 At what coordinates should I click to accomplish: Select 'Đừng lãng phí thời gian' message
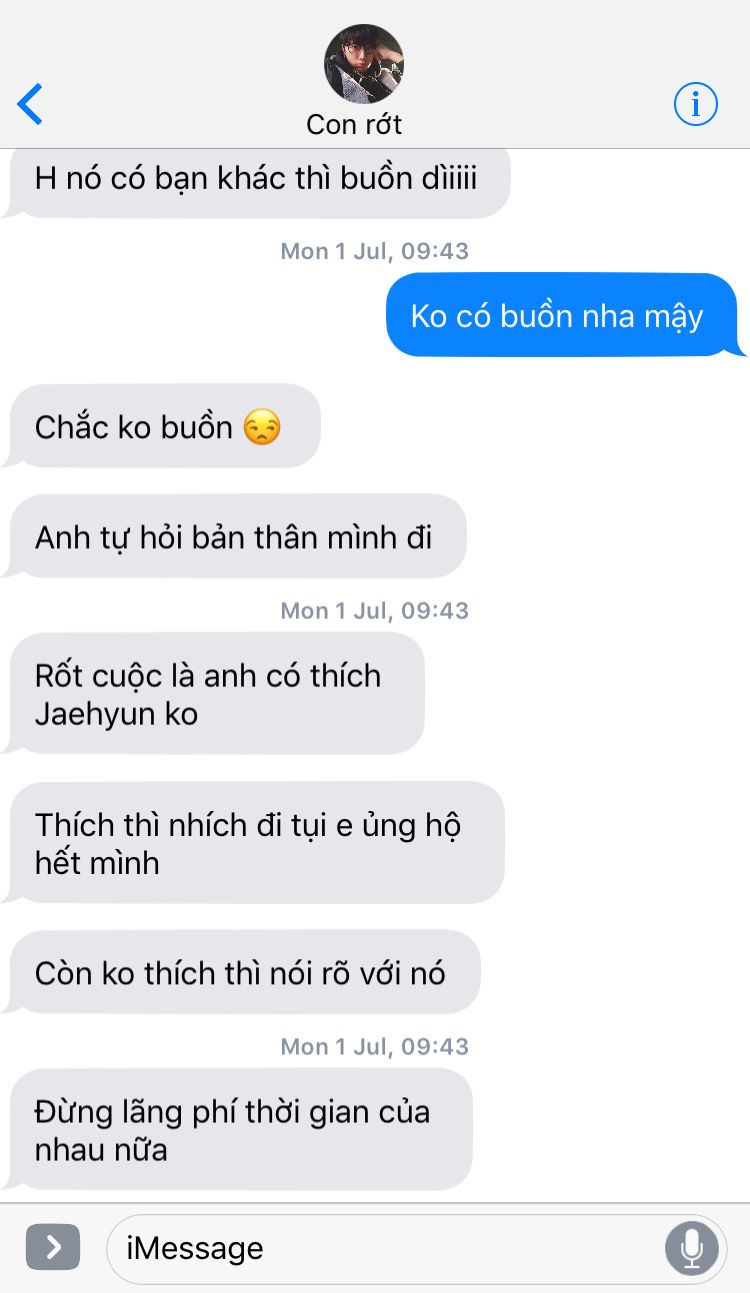tap(238, 1130)
